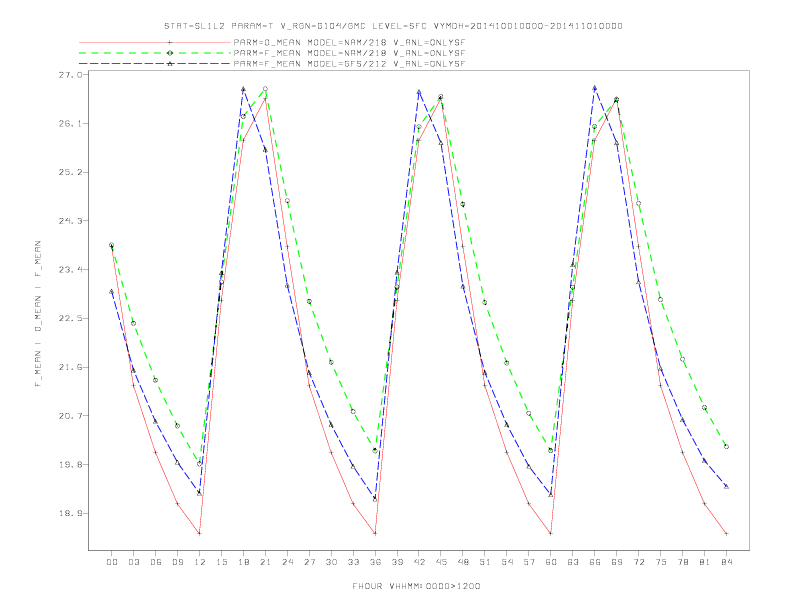
Task: Click the y-axis value 27.0
Action: click(x=70, y=75)
